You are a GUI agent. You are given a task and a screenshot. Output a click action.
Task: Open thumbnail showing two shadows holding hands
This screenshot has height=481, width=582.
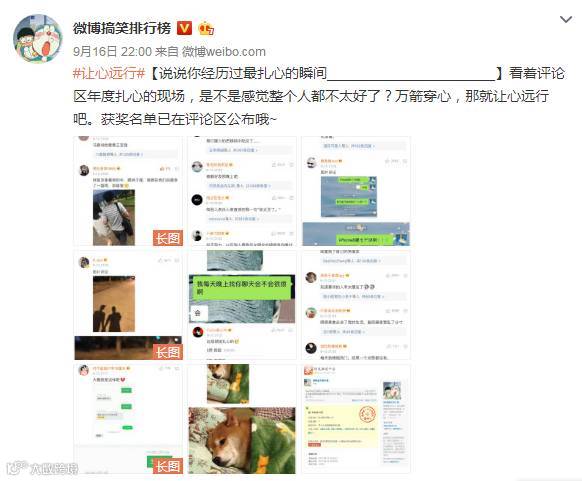(x=128, y=305)
